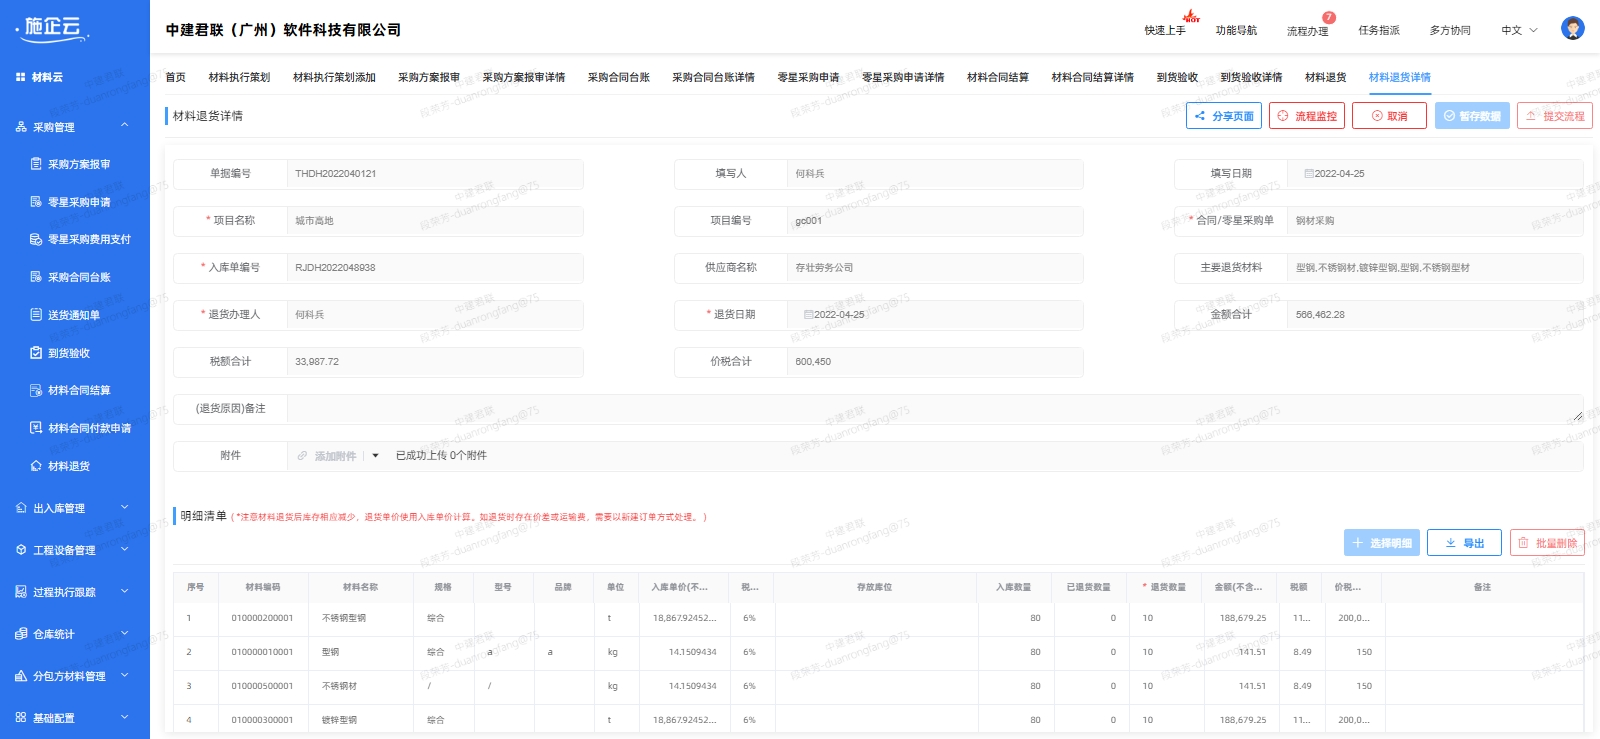Open the attachment dropdown arrow beside 添加附件

(375, 456)
